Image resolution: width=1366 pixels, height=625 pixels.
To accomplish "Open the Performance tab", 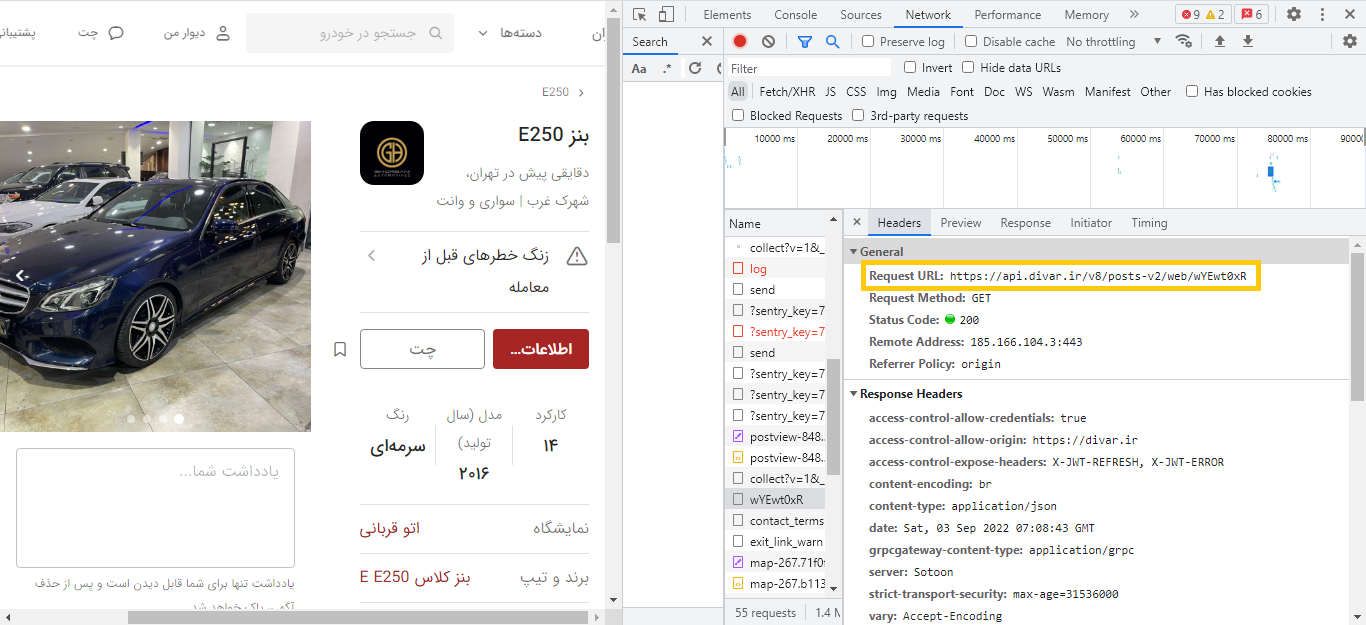I will (x=1008, y=14).
